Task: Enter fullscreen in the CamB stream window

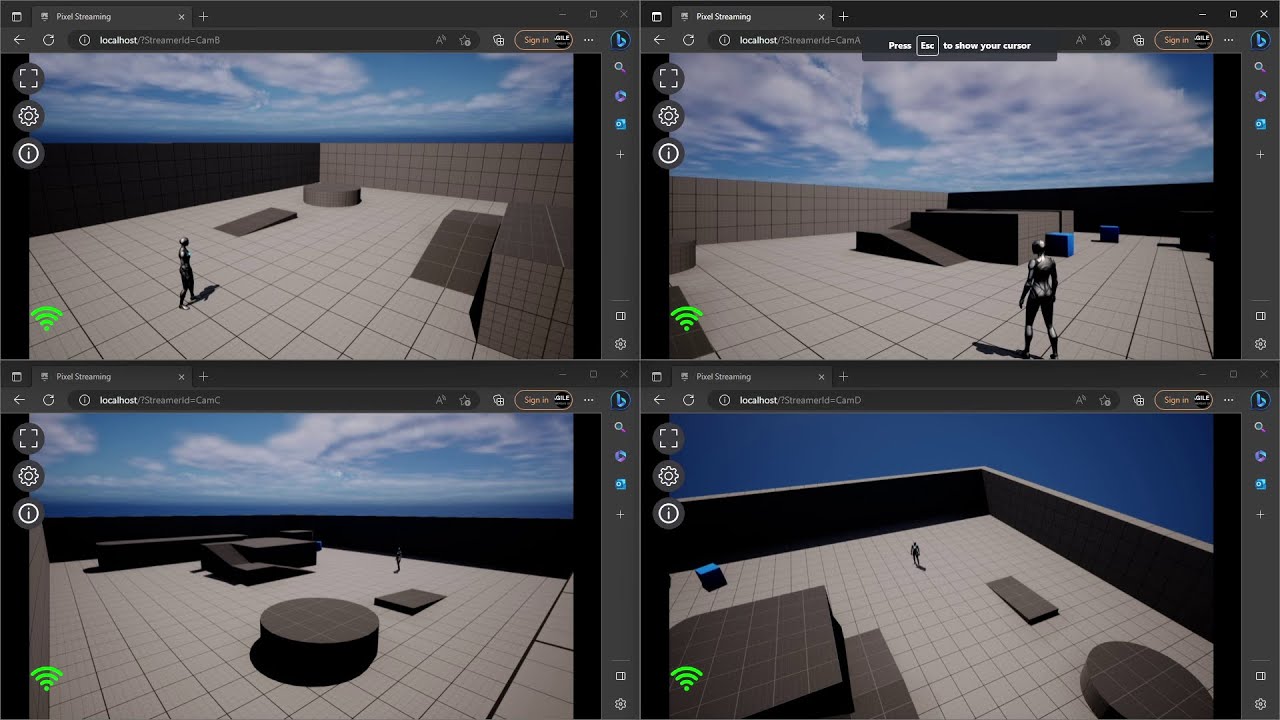Action: (29, 78)
